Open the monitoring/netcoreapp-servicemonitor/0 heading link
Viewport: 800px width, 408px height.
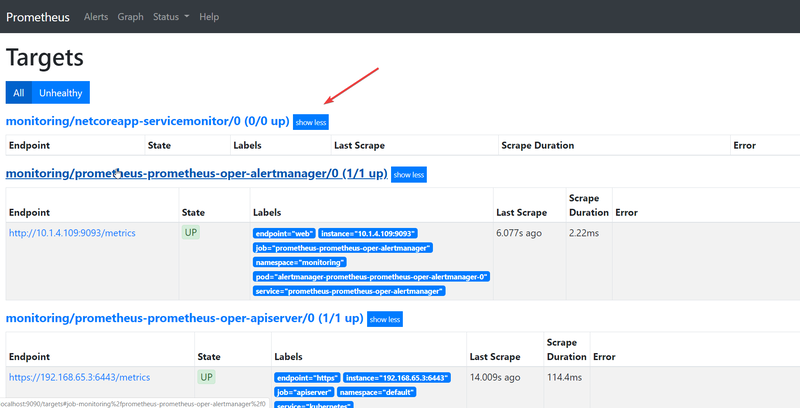(x=147, y=121)
